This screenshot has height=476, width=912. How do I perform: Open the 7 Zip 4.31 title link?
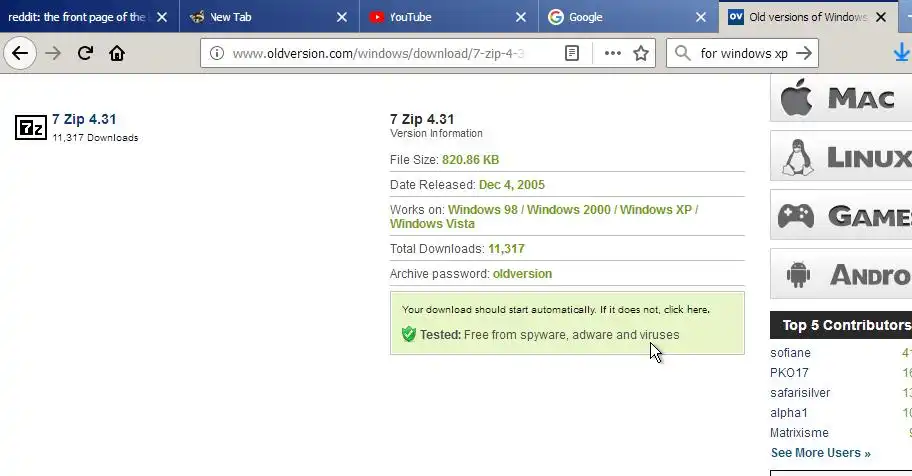point(84,119)
